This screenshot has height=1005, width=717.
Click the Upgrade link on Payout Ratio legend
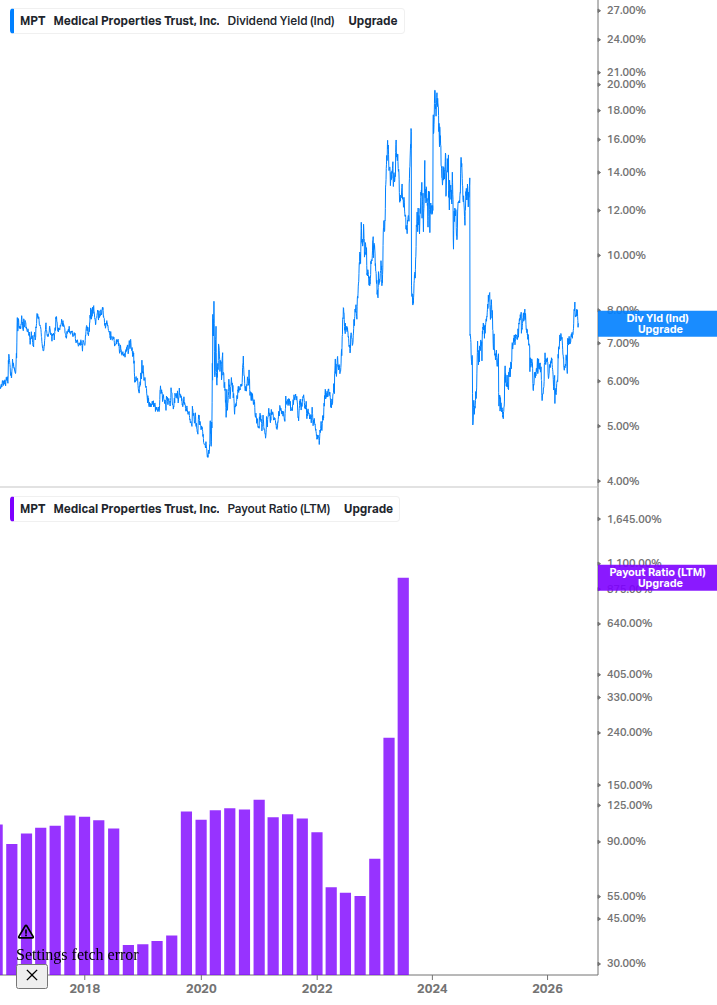tap(368, 509)
